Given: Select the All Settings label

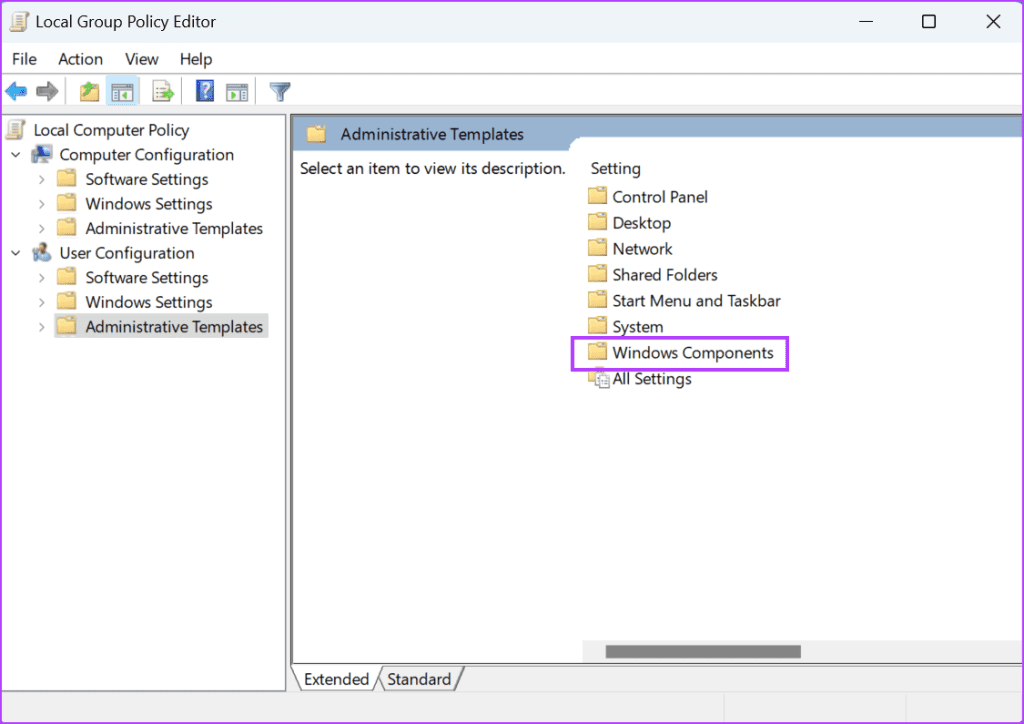Looking at the screenshot, I should [x=652, y=379].
